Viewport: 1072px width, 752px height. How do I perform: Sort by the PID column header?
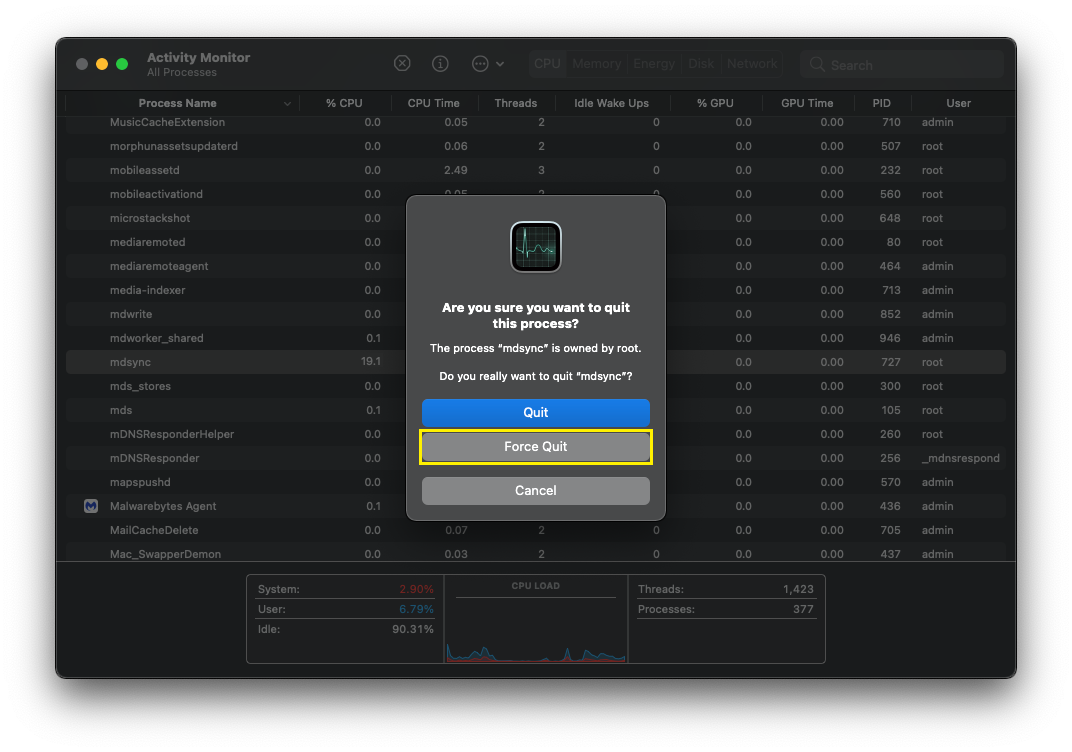(881, 103)
